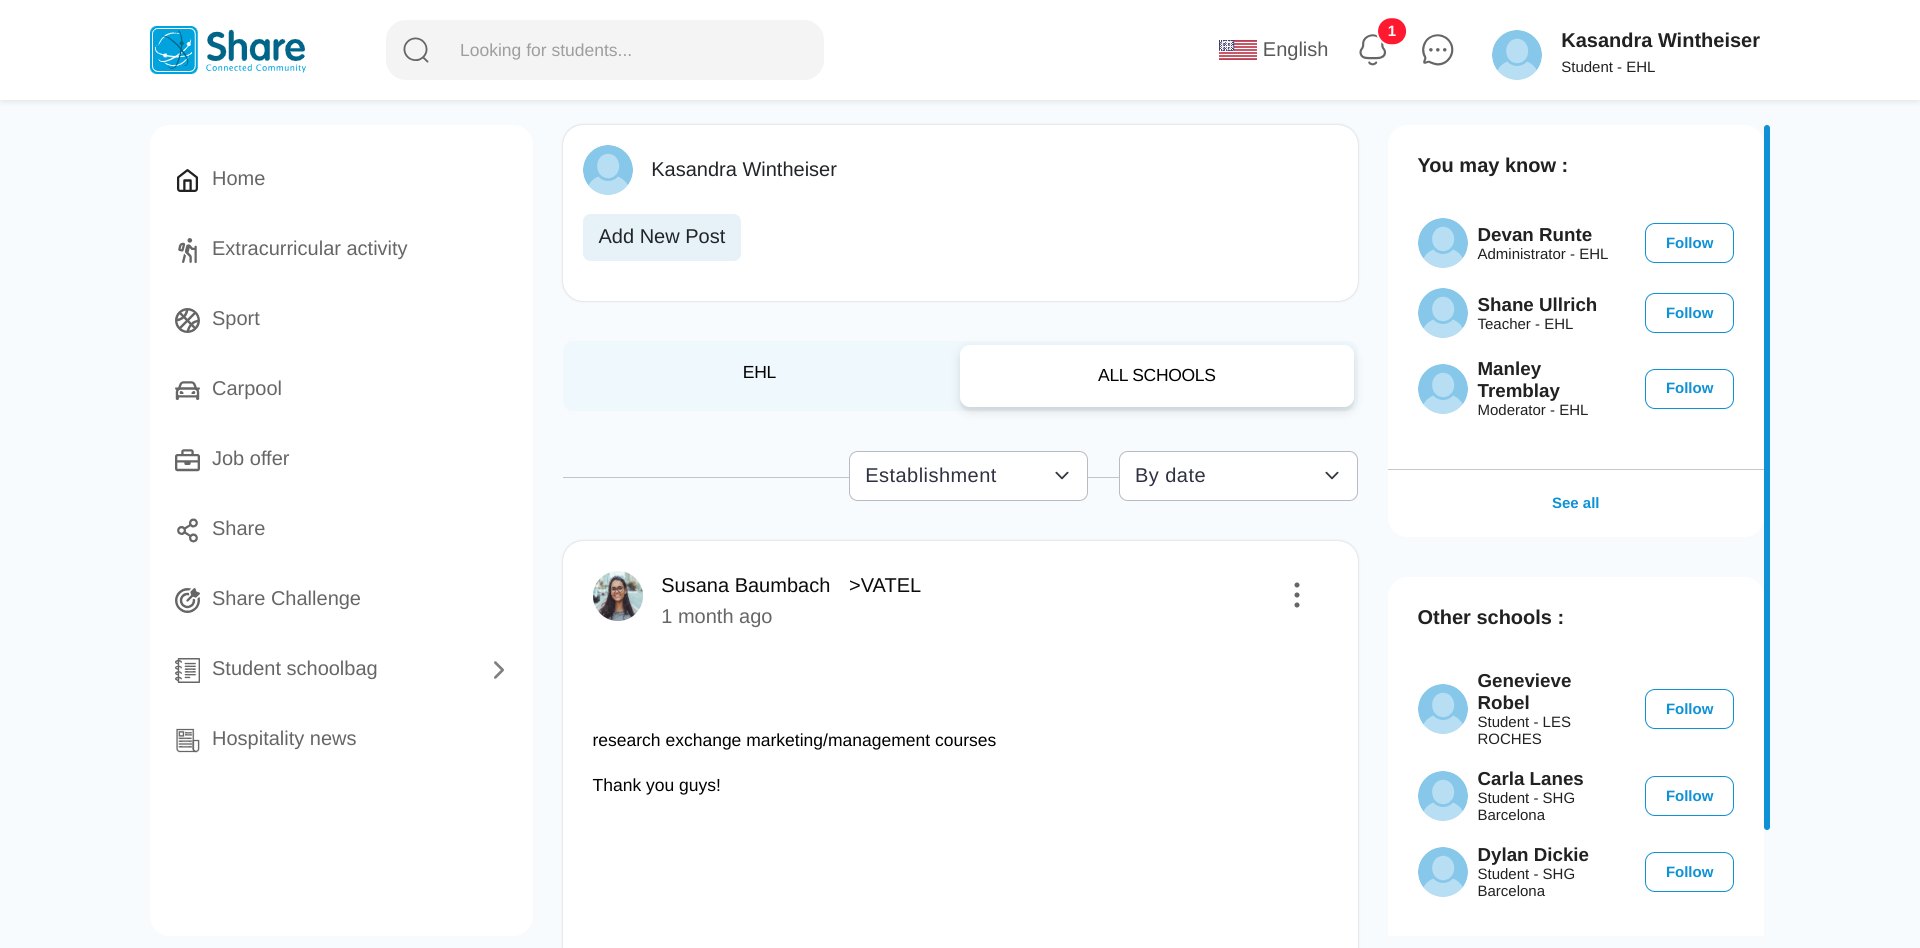Select the Share network icon
1920x948 pixels.
[x=187, y=530]
